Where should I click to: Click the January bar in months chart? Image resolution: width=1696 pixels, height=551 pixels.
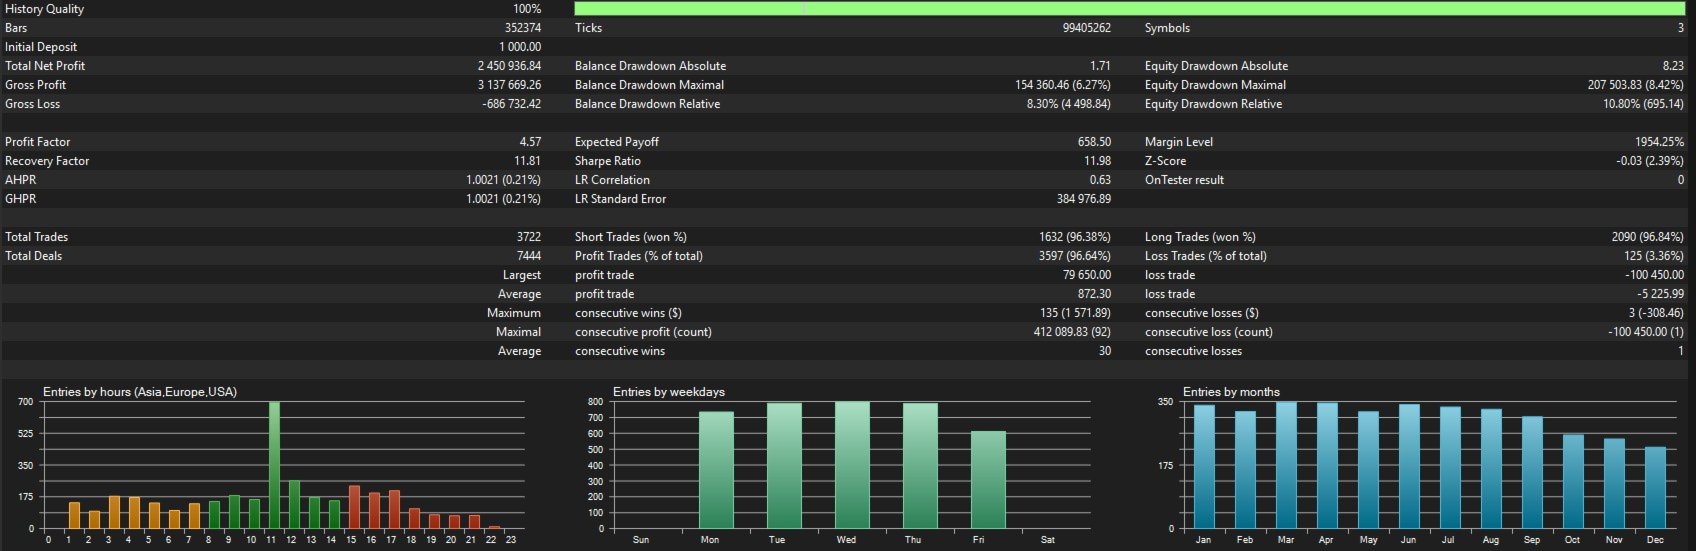pos(1204,467)
